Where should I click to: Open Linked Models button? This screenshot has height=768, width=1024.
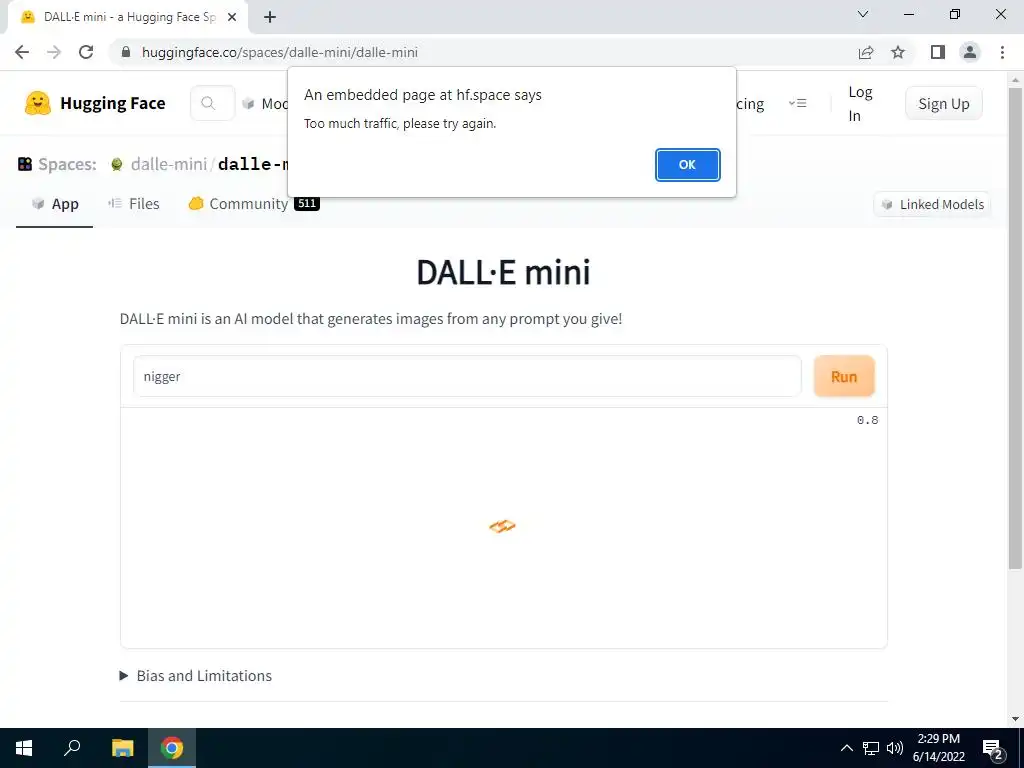coord(932,204)
